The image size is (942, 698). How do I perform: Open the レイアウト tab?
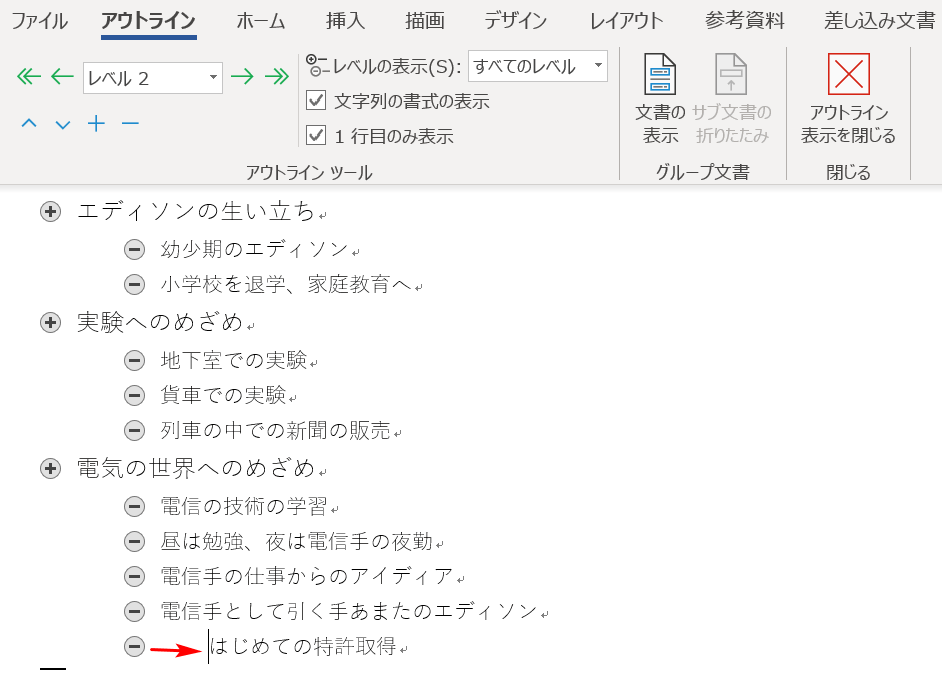pos(626,21)
